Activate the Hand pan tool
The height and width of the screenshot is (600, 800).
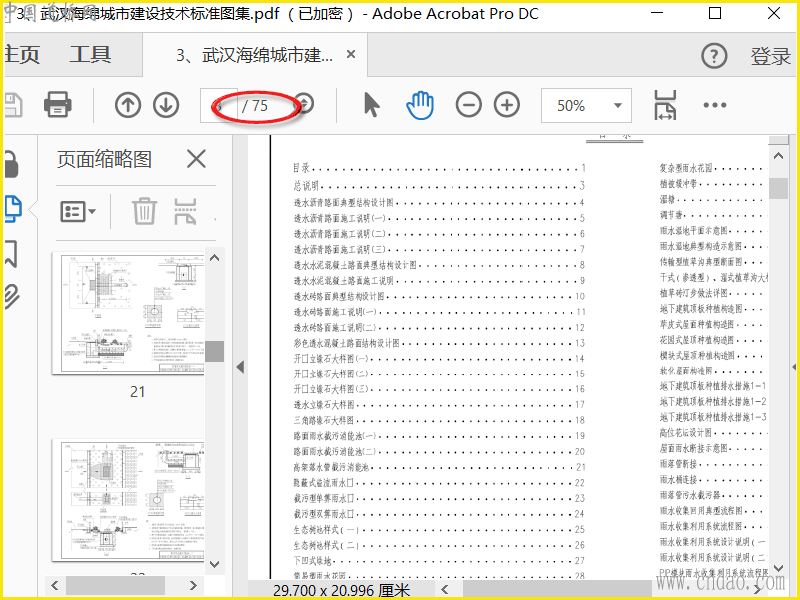[420, 105]
